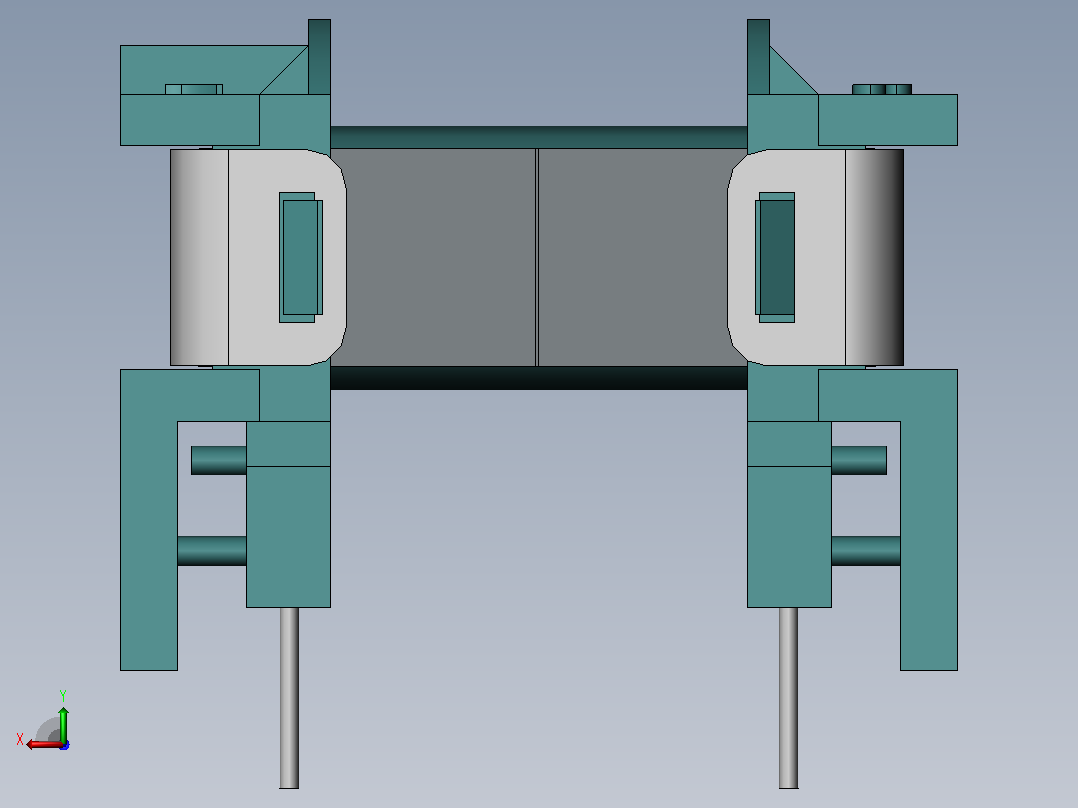This screenshot has height=808, width=1078.
Task: Select the right tall teal slide block
Action: [789, 536]
